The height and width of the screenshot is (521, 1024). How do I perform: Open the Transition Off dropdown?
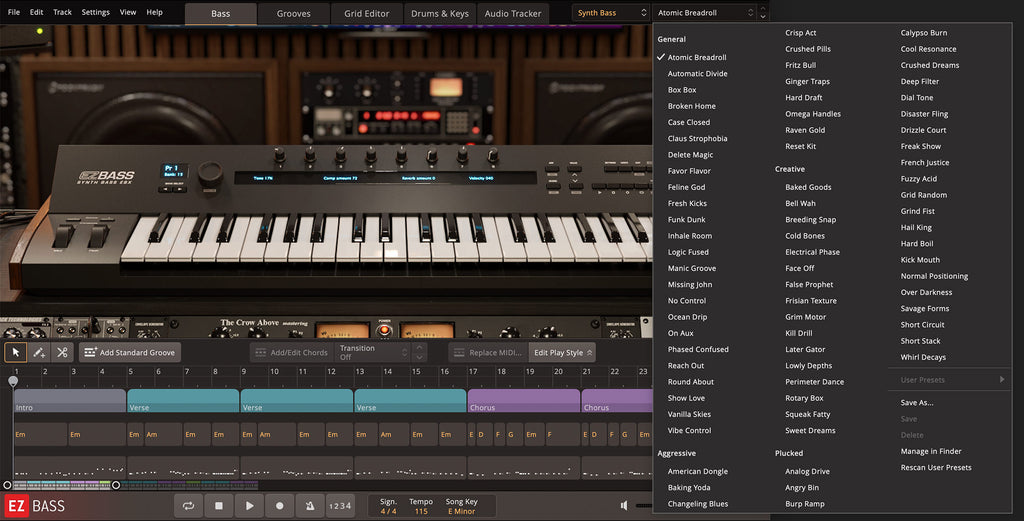(373, 353)
